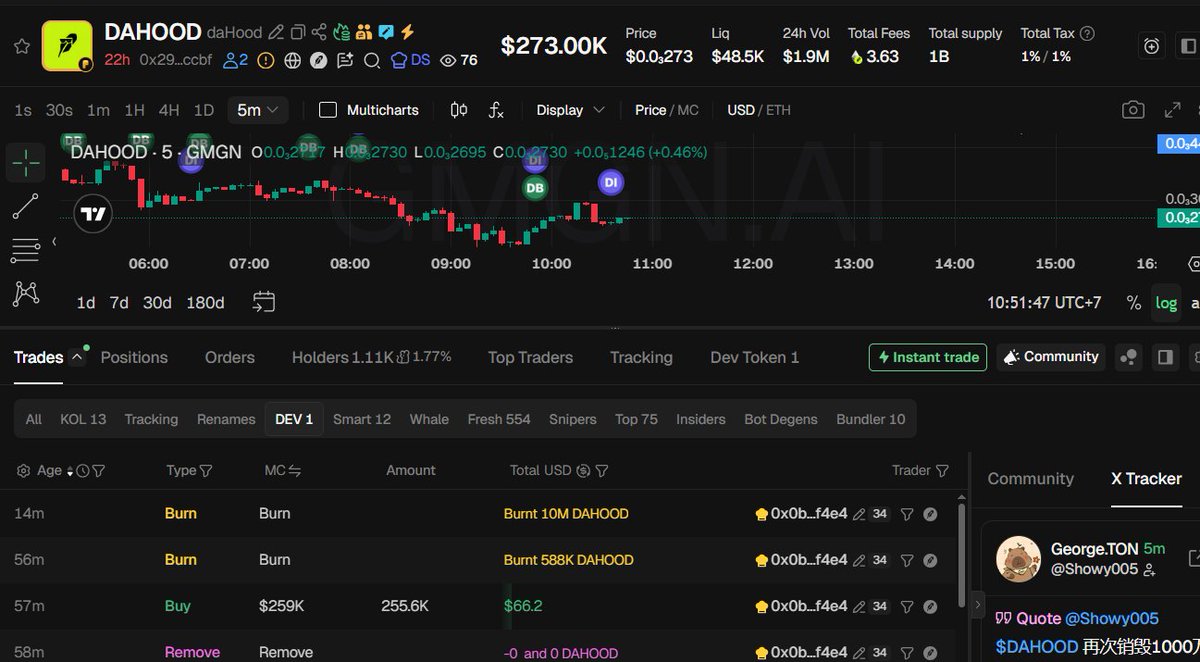Image resolution: width=1200 pixels, height=662 pixels.
Task: Collapse the Trades tab chevron
Action: tap(76, 357)
